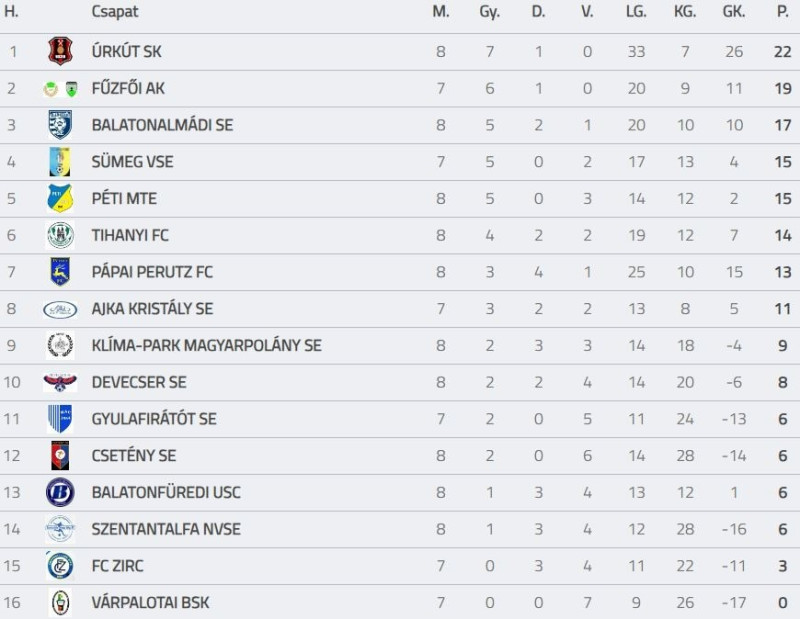Select Klíma-Park Magyarpolány SE team name
This screenshot has height=619, width=800.
click(x=206, y=346)
